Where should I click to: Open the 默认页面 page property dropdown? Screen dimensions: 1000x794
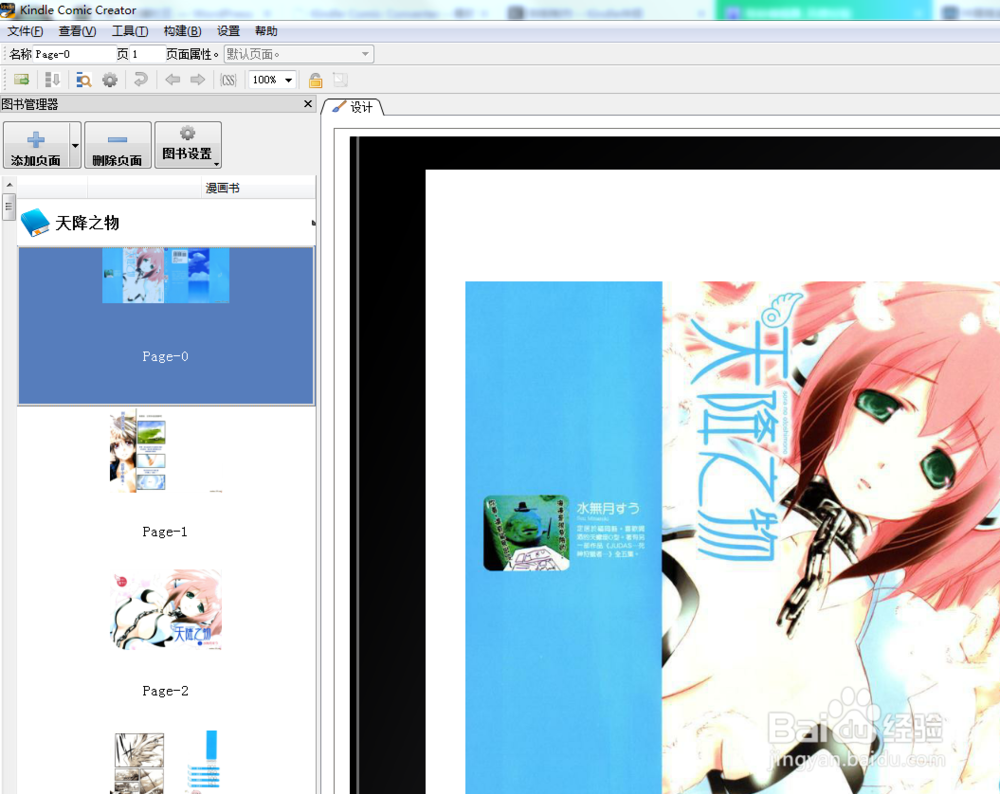click(298, 54)
